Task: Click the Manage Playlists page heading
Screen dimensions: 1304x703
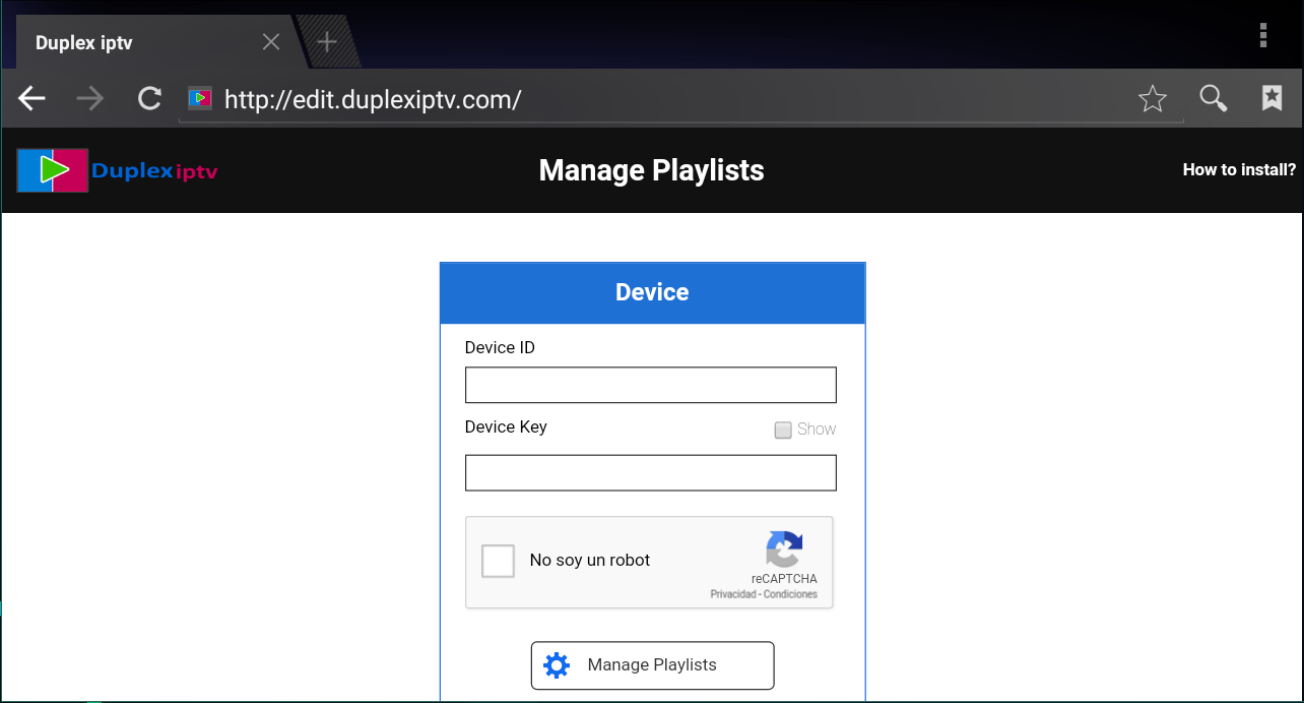Action: point(651,170)
